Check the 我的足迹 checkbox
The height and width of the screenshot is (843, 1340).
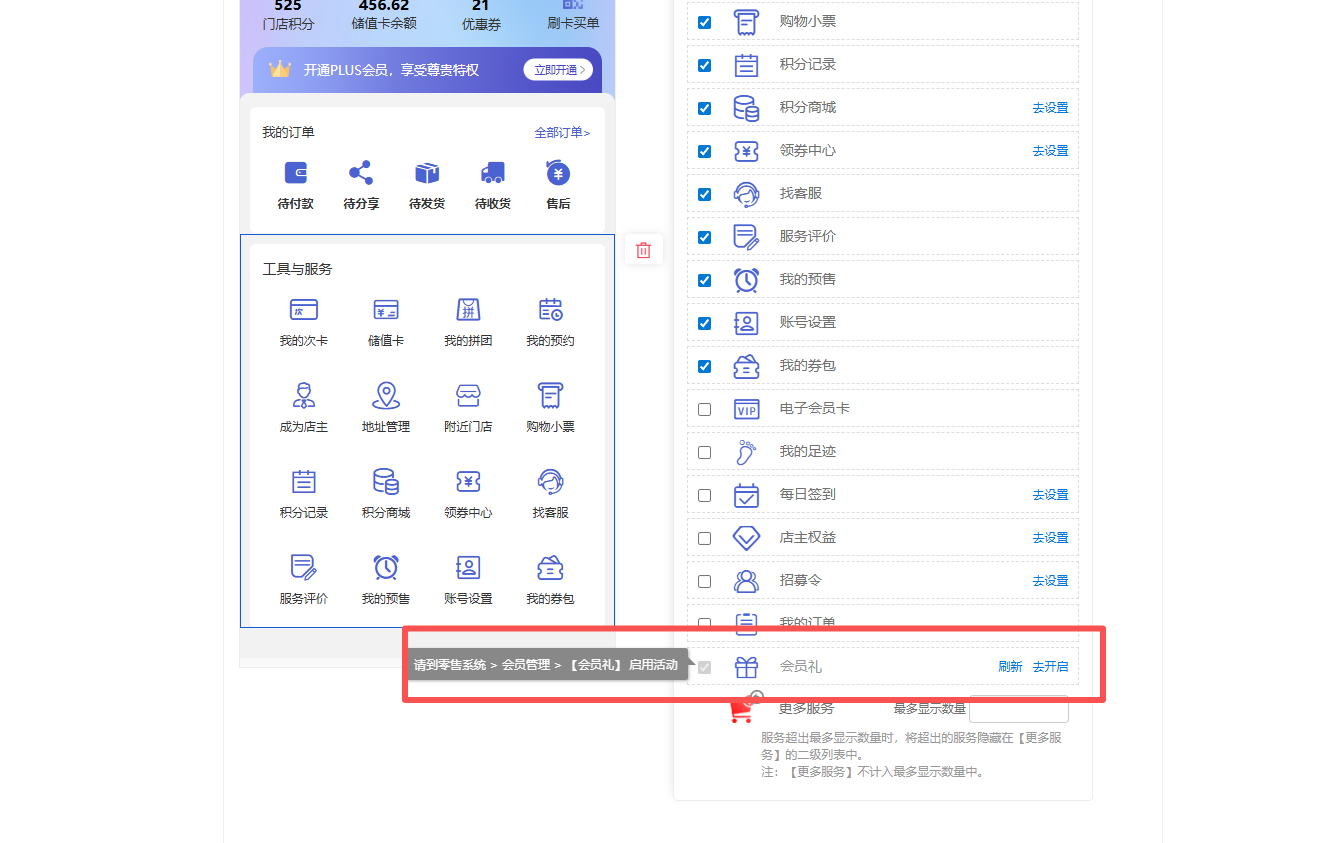click(705, 452)
